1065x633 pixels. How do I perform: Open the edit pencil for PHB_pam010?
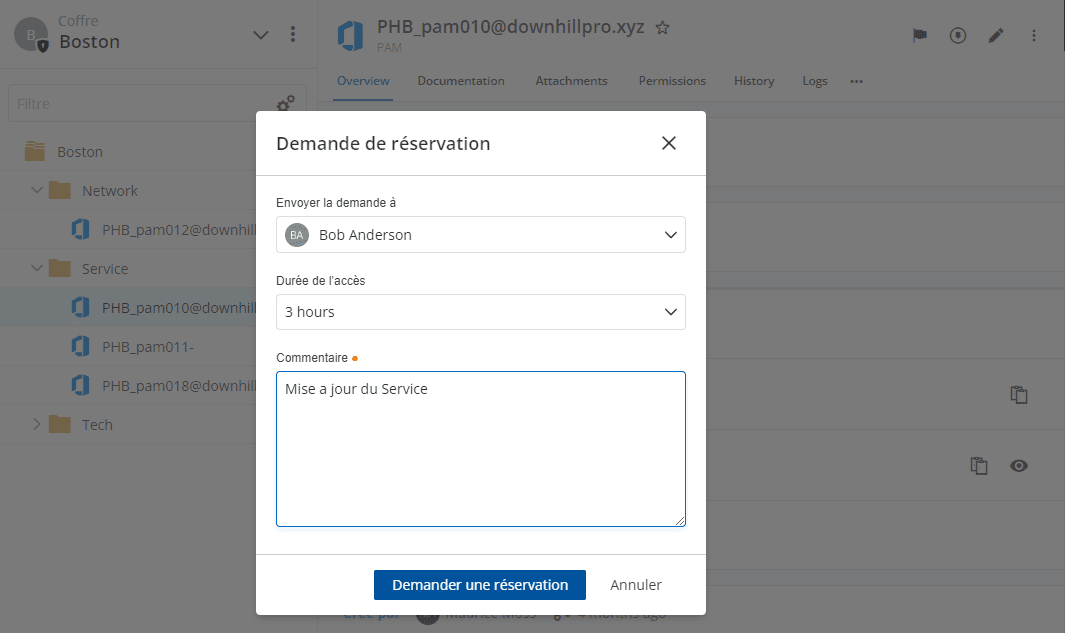[996, 35]
